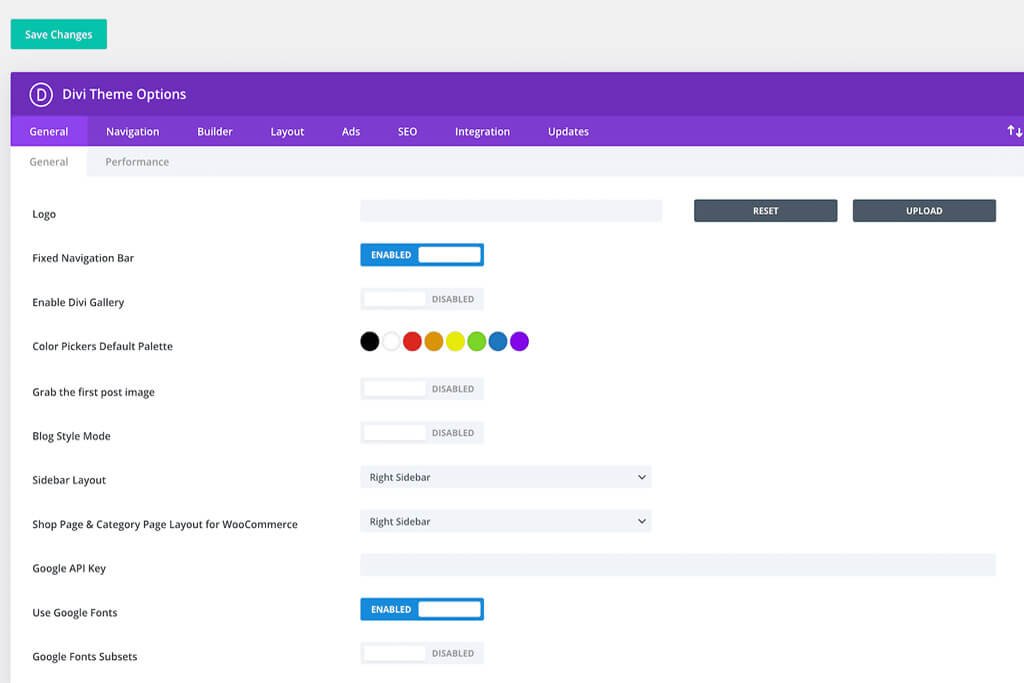Click the Google Fonts Subsets label

tap(85, 656)
